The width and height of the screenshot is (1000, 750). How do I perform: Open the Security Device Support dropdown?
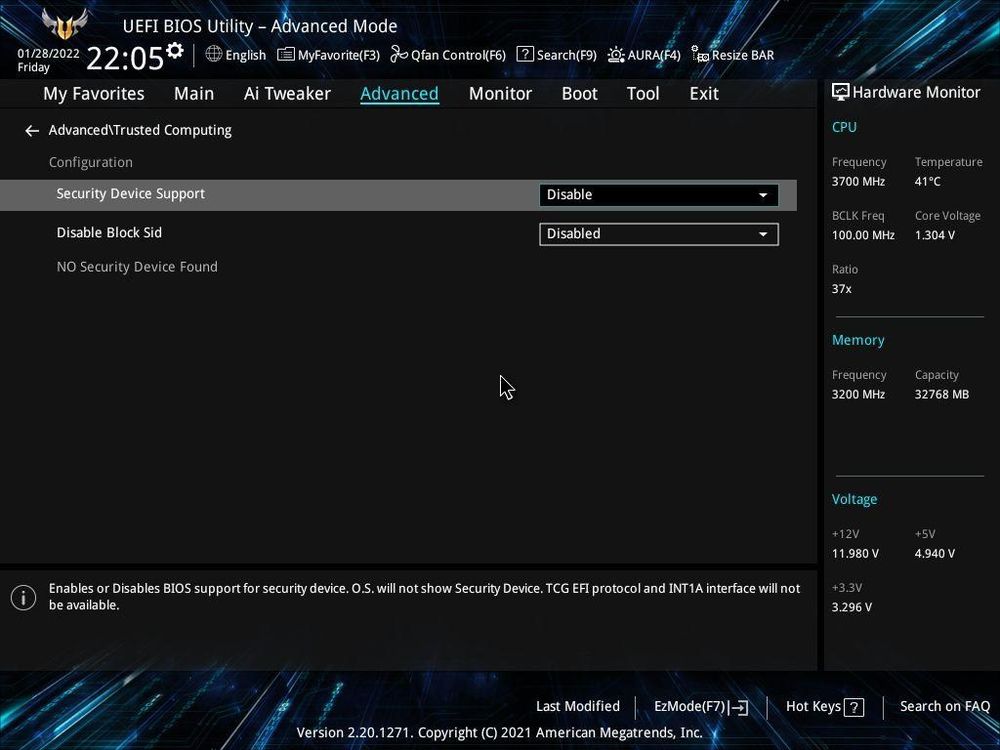658,195
